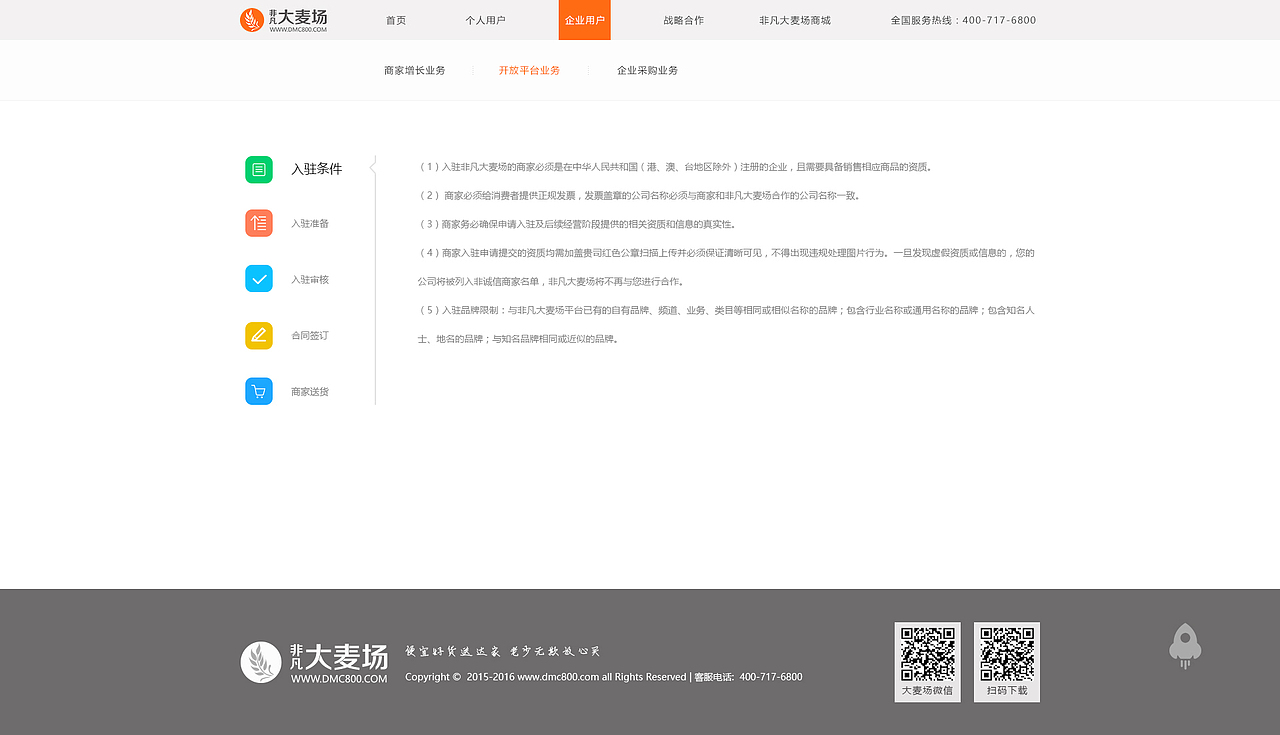This screenshot has height=735, width=1280.
Task: Select the 企业用户 highlighted tab
Action: click(x=584, y=19)
